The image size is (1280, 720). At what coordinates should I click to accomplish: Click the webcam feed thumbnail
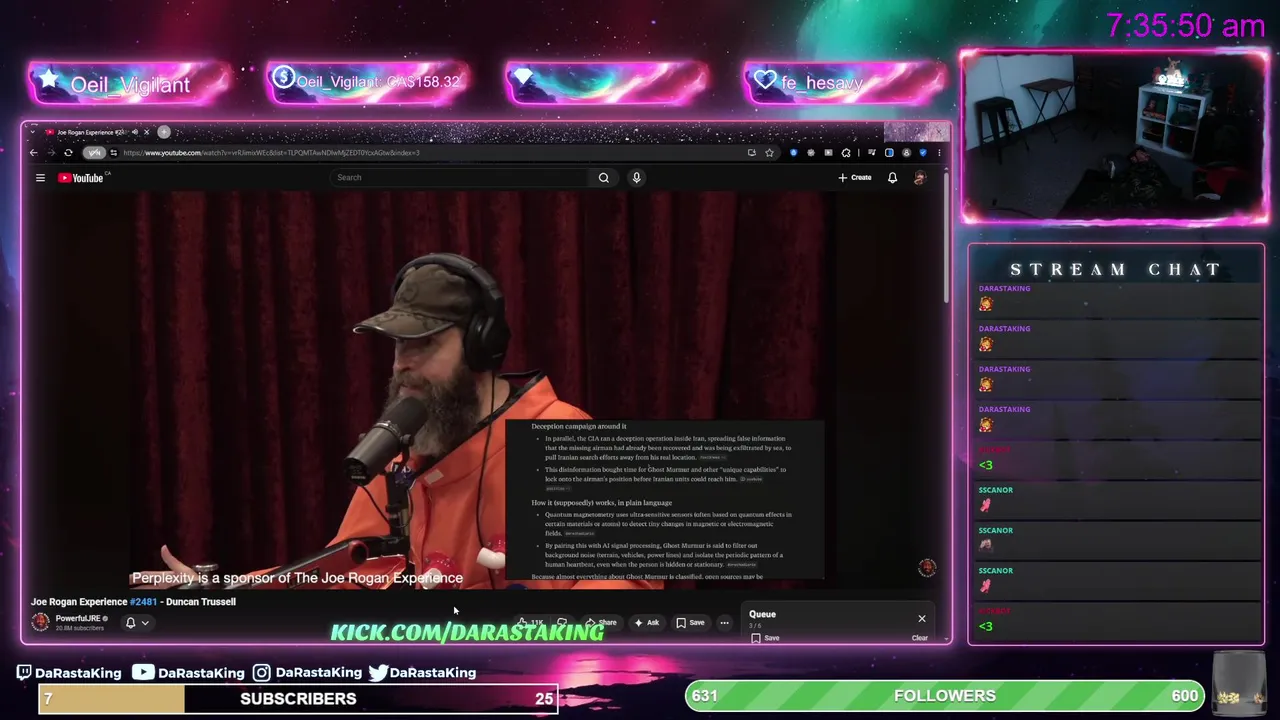1114,137
